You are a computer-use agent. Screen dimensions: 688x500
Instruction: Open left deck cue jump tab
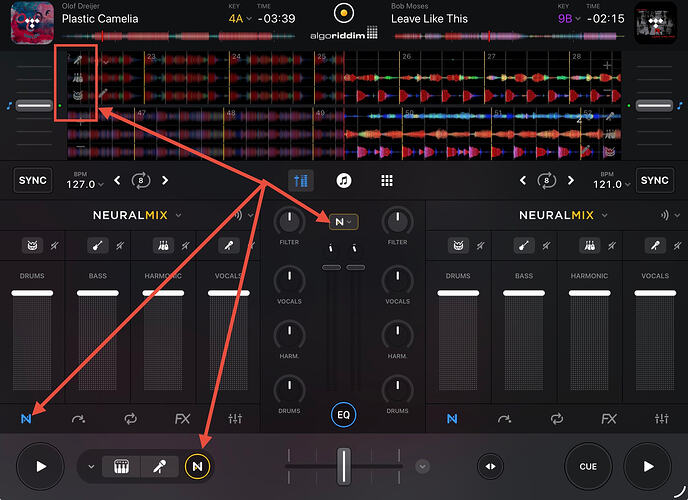click(x=79, y=419)
